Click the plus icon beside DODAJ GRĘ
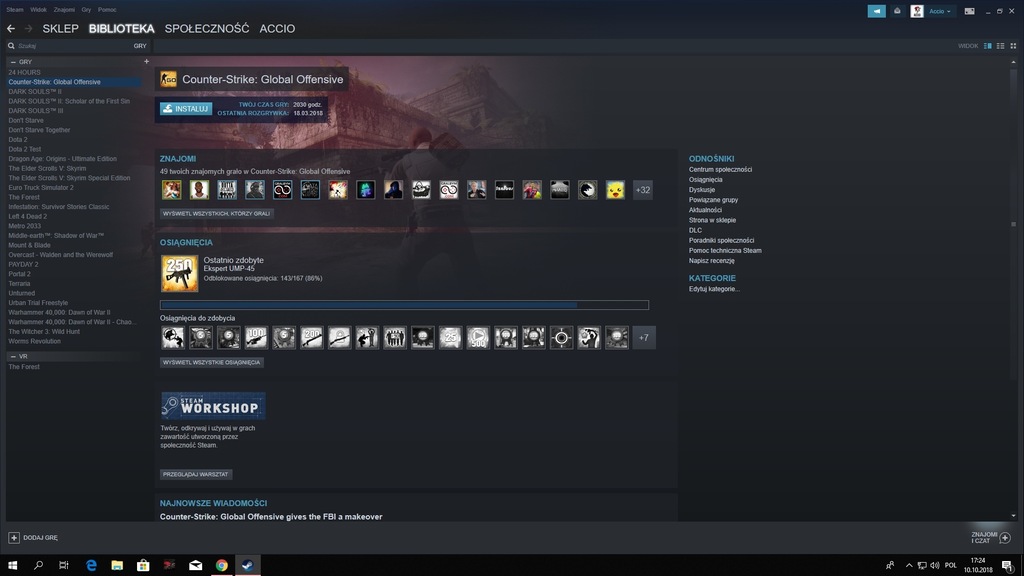1024x576 pixels. 14,537
